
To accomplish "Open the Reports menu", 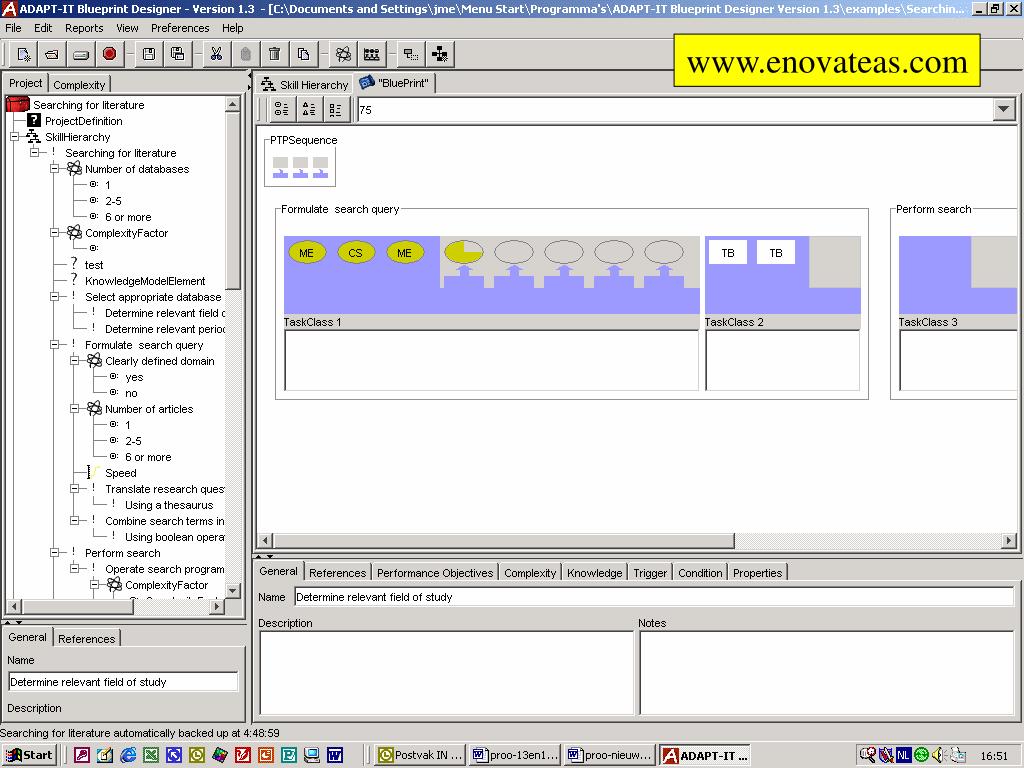I will [x=84, y=28].
